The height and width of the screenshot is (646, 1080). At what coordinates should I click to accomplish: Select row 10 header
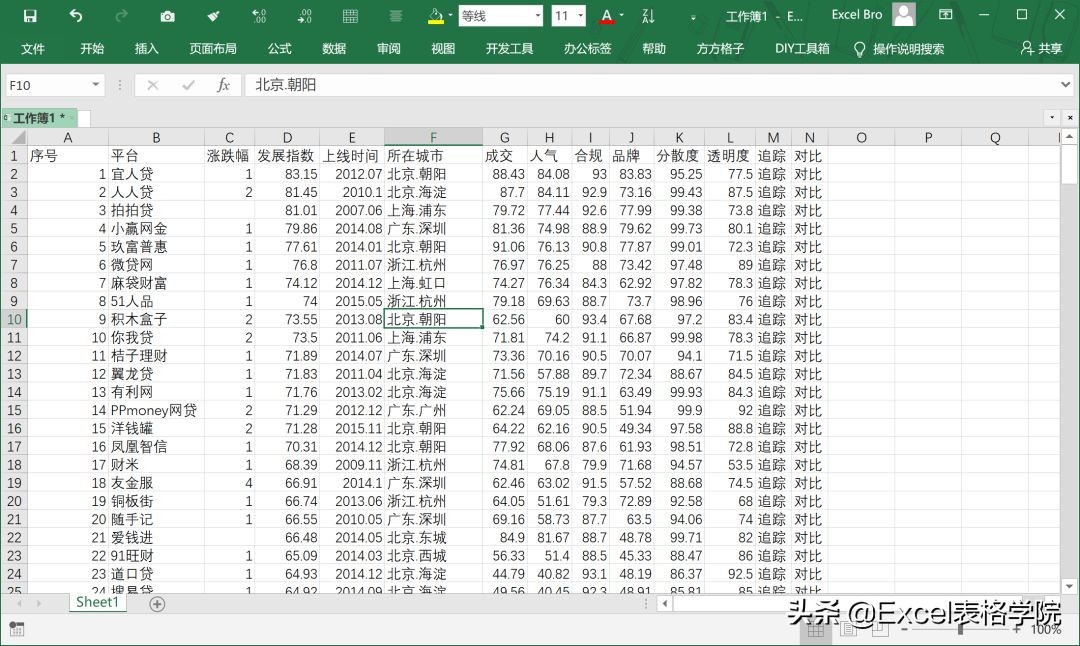(14, 320)
